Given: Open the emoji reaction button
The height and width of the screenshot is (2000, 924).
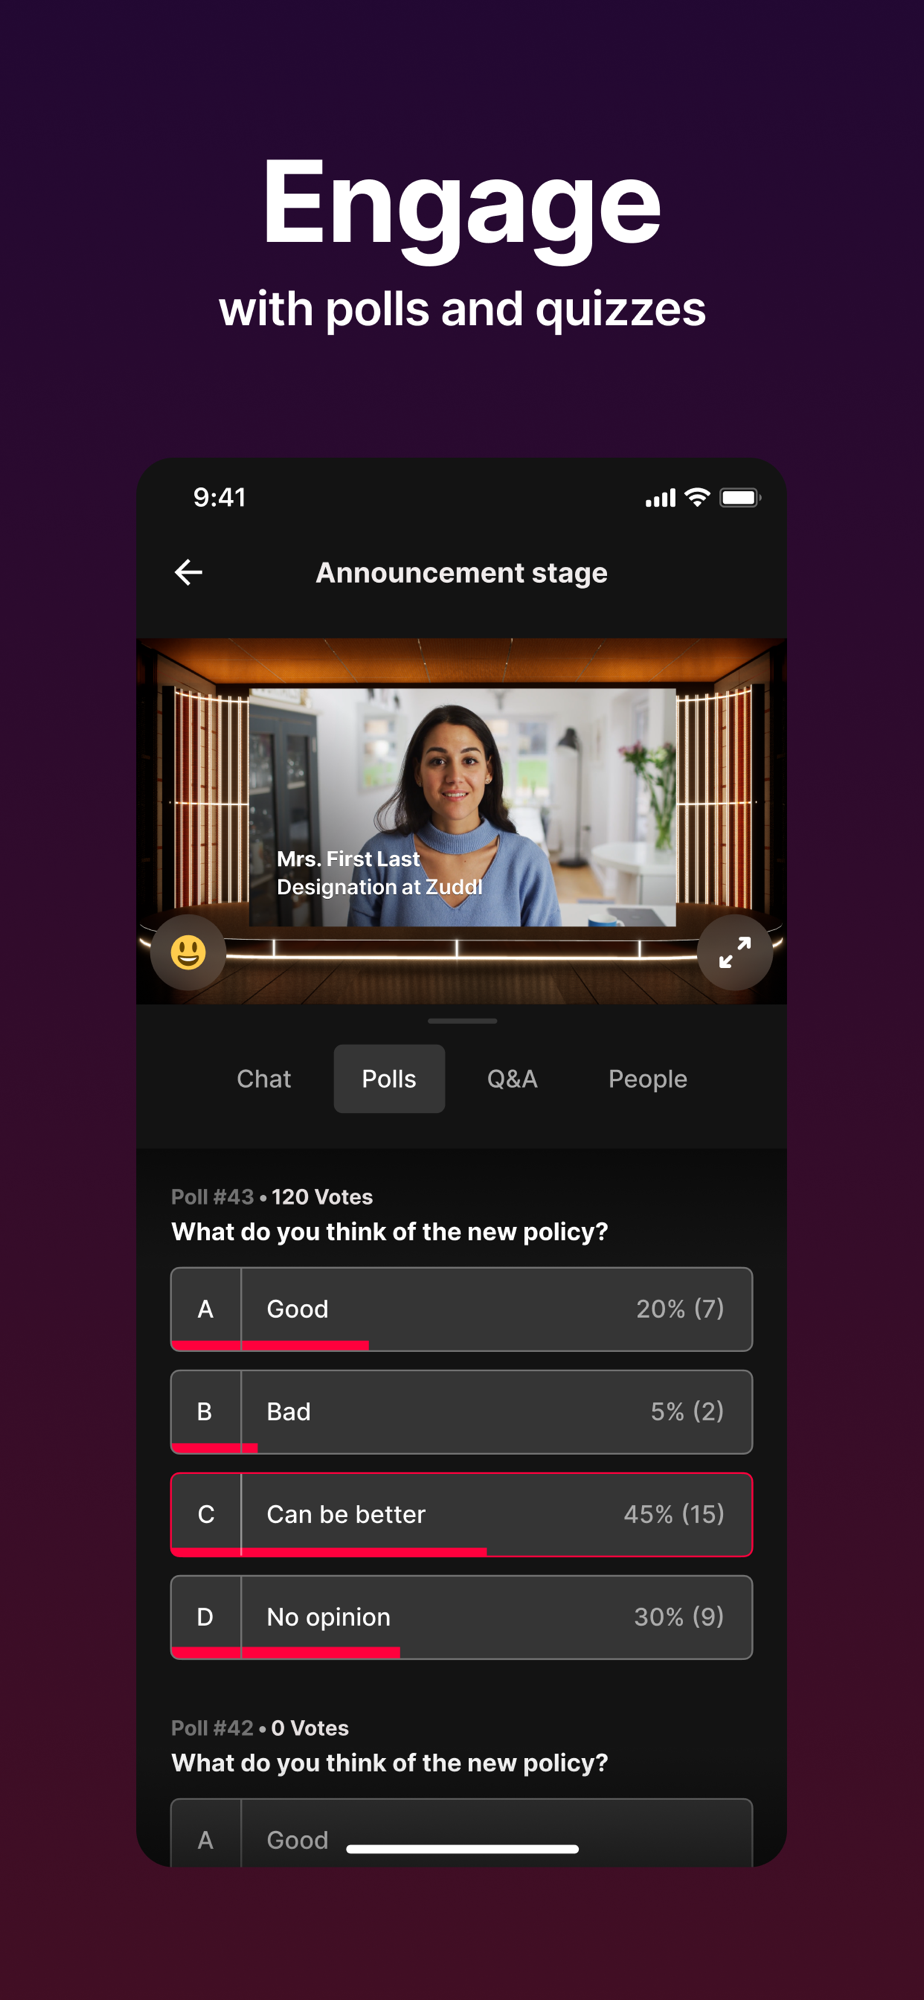Looking at the screenshot, I should pos(188,952).
